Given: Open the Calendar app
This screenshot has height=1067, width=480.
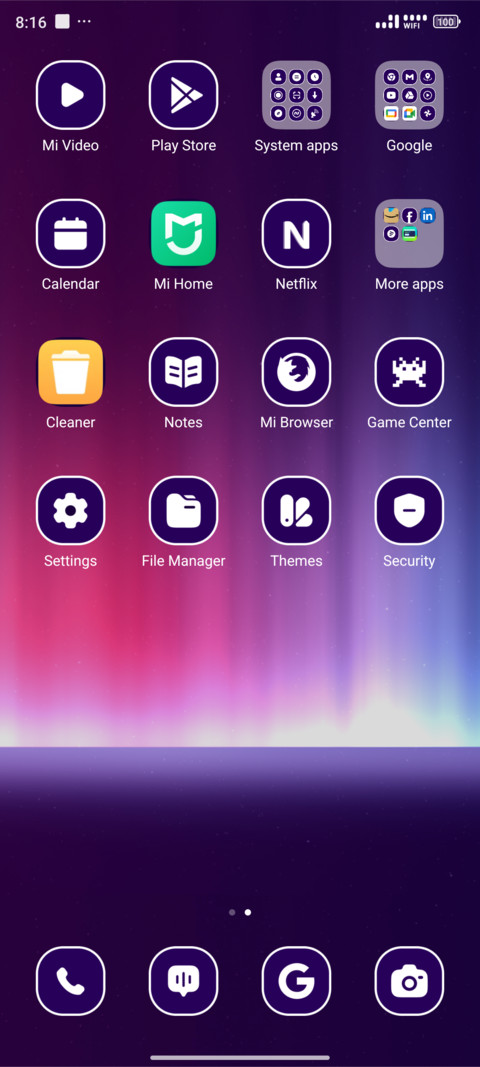Looking at the screenshot, I should click(x=70, y=234).
